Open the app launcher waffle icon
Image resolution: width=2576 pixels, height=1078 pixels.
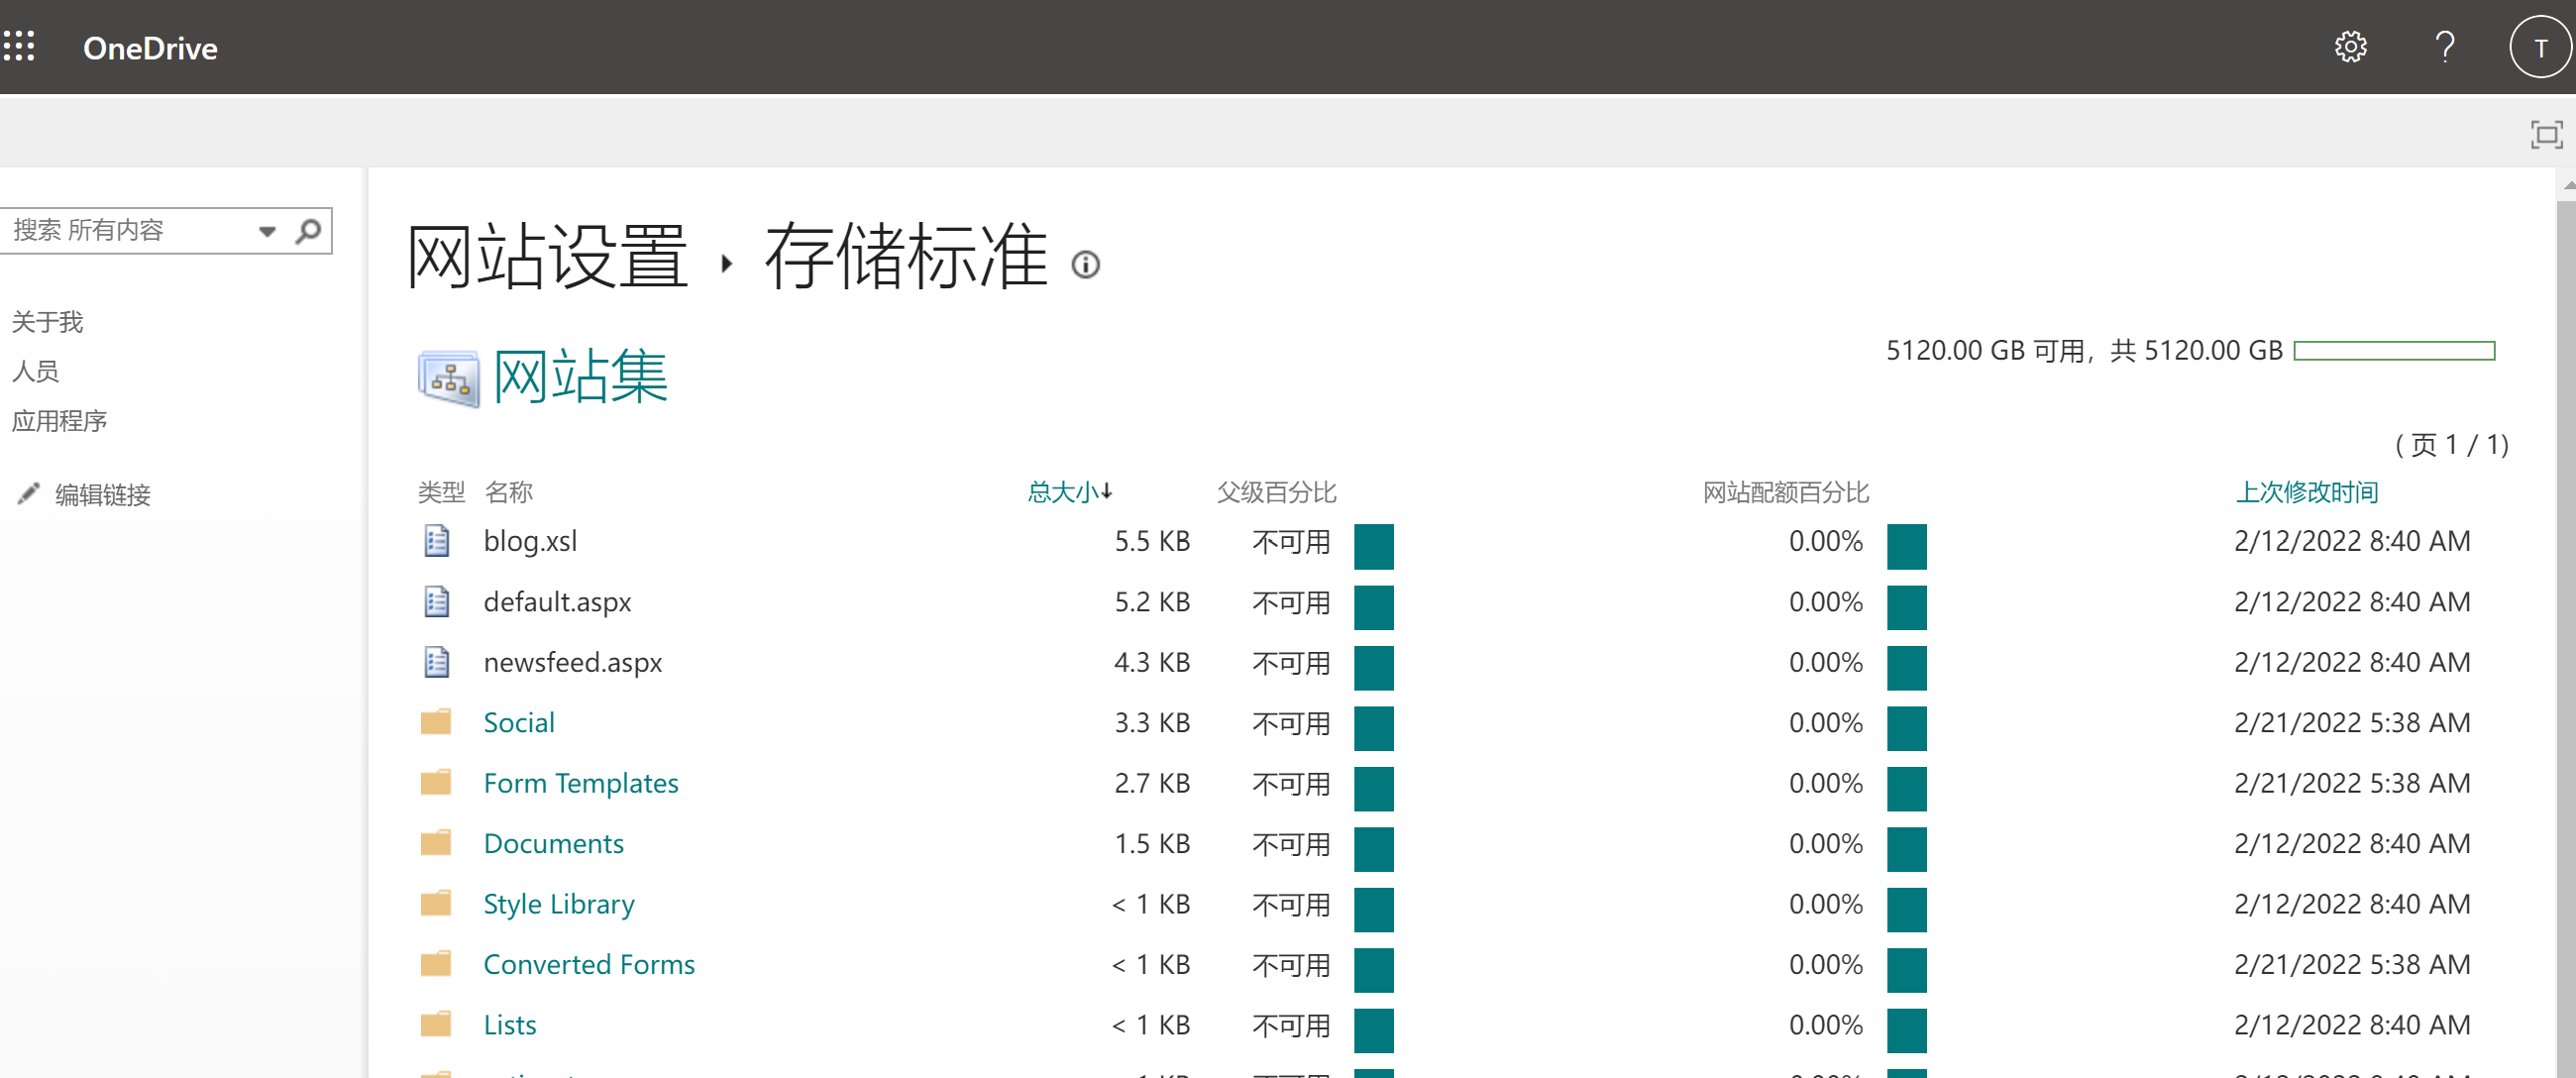pos(18,45)
